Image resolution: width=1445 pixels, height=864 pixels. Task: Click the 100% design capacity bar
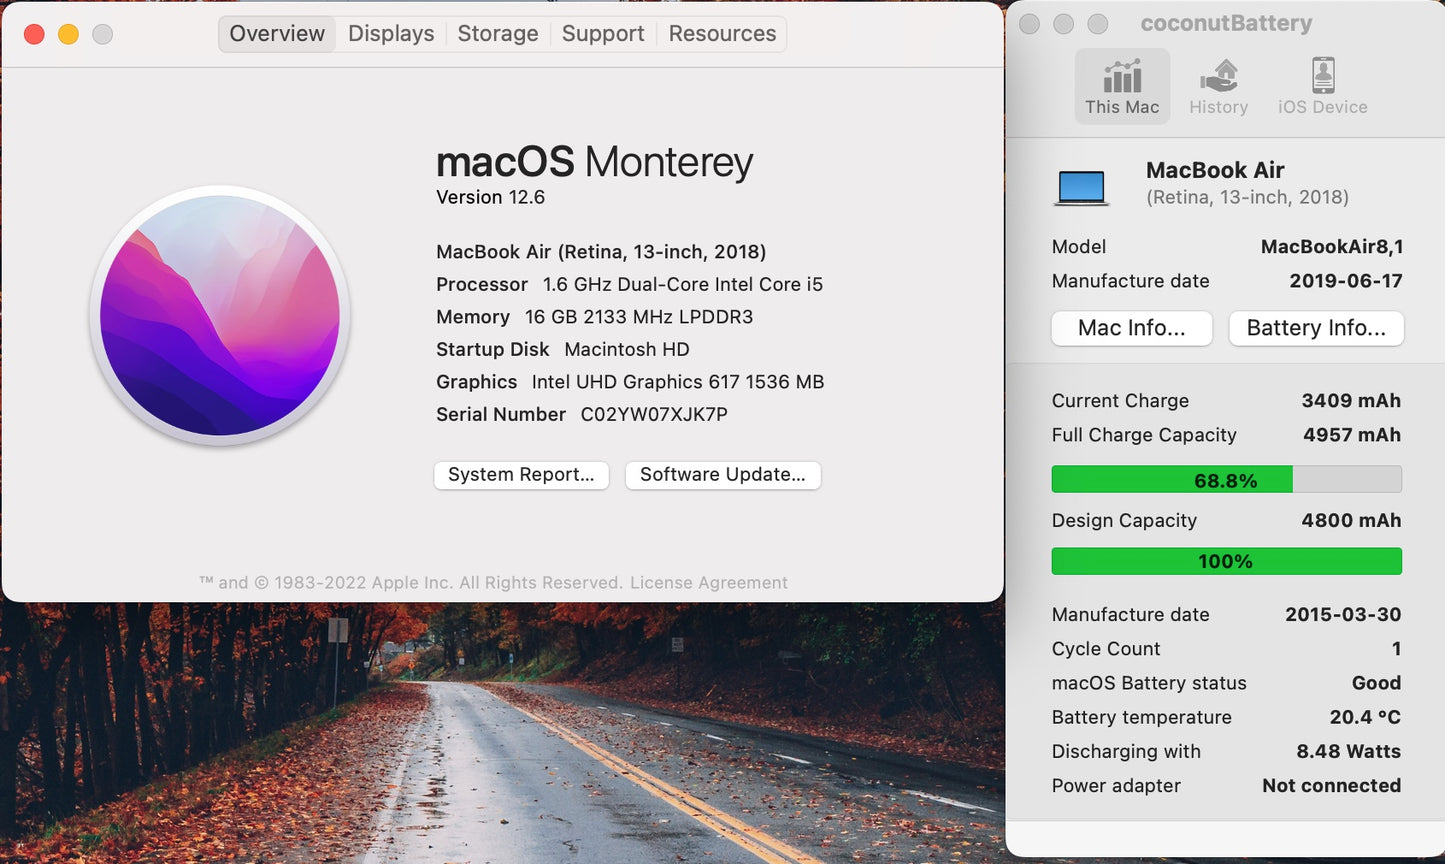1226,561
